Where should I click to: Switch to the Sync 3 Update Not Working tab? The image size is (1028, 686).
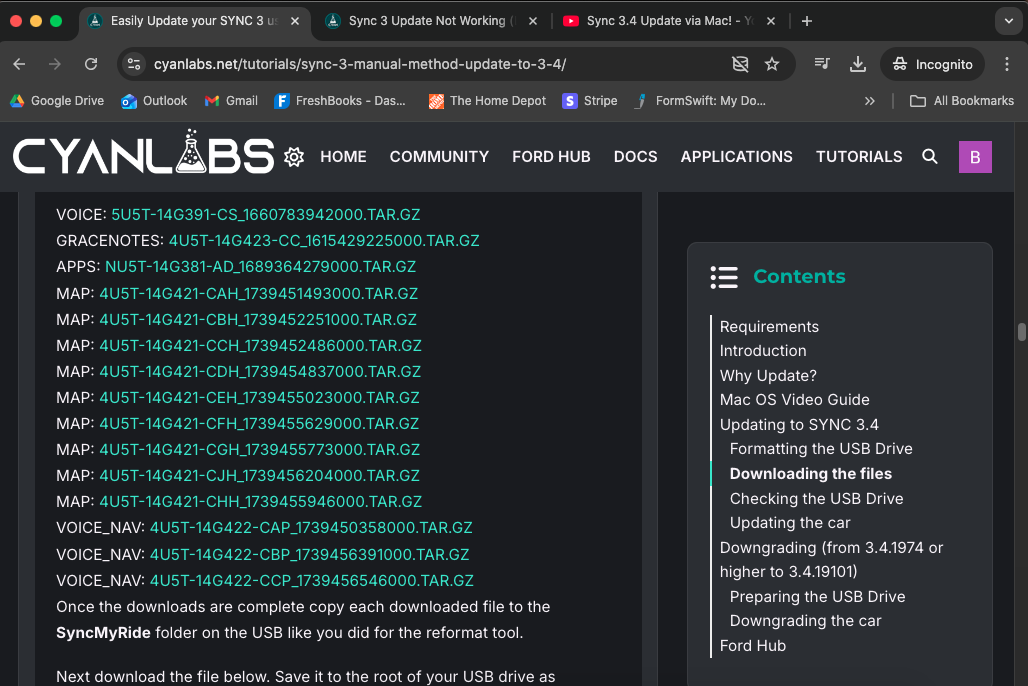point(430,21)
